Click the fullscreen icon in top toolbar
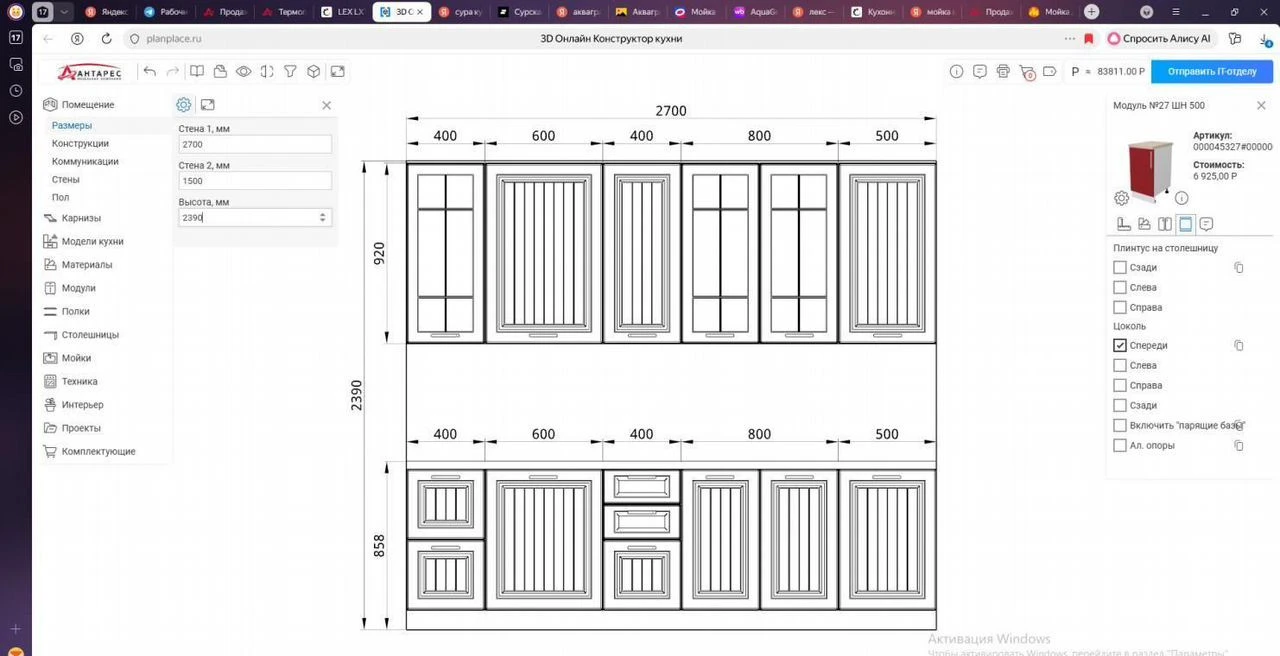This screenshot has width=1280, height=656. [338, 71]
